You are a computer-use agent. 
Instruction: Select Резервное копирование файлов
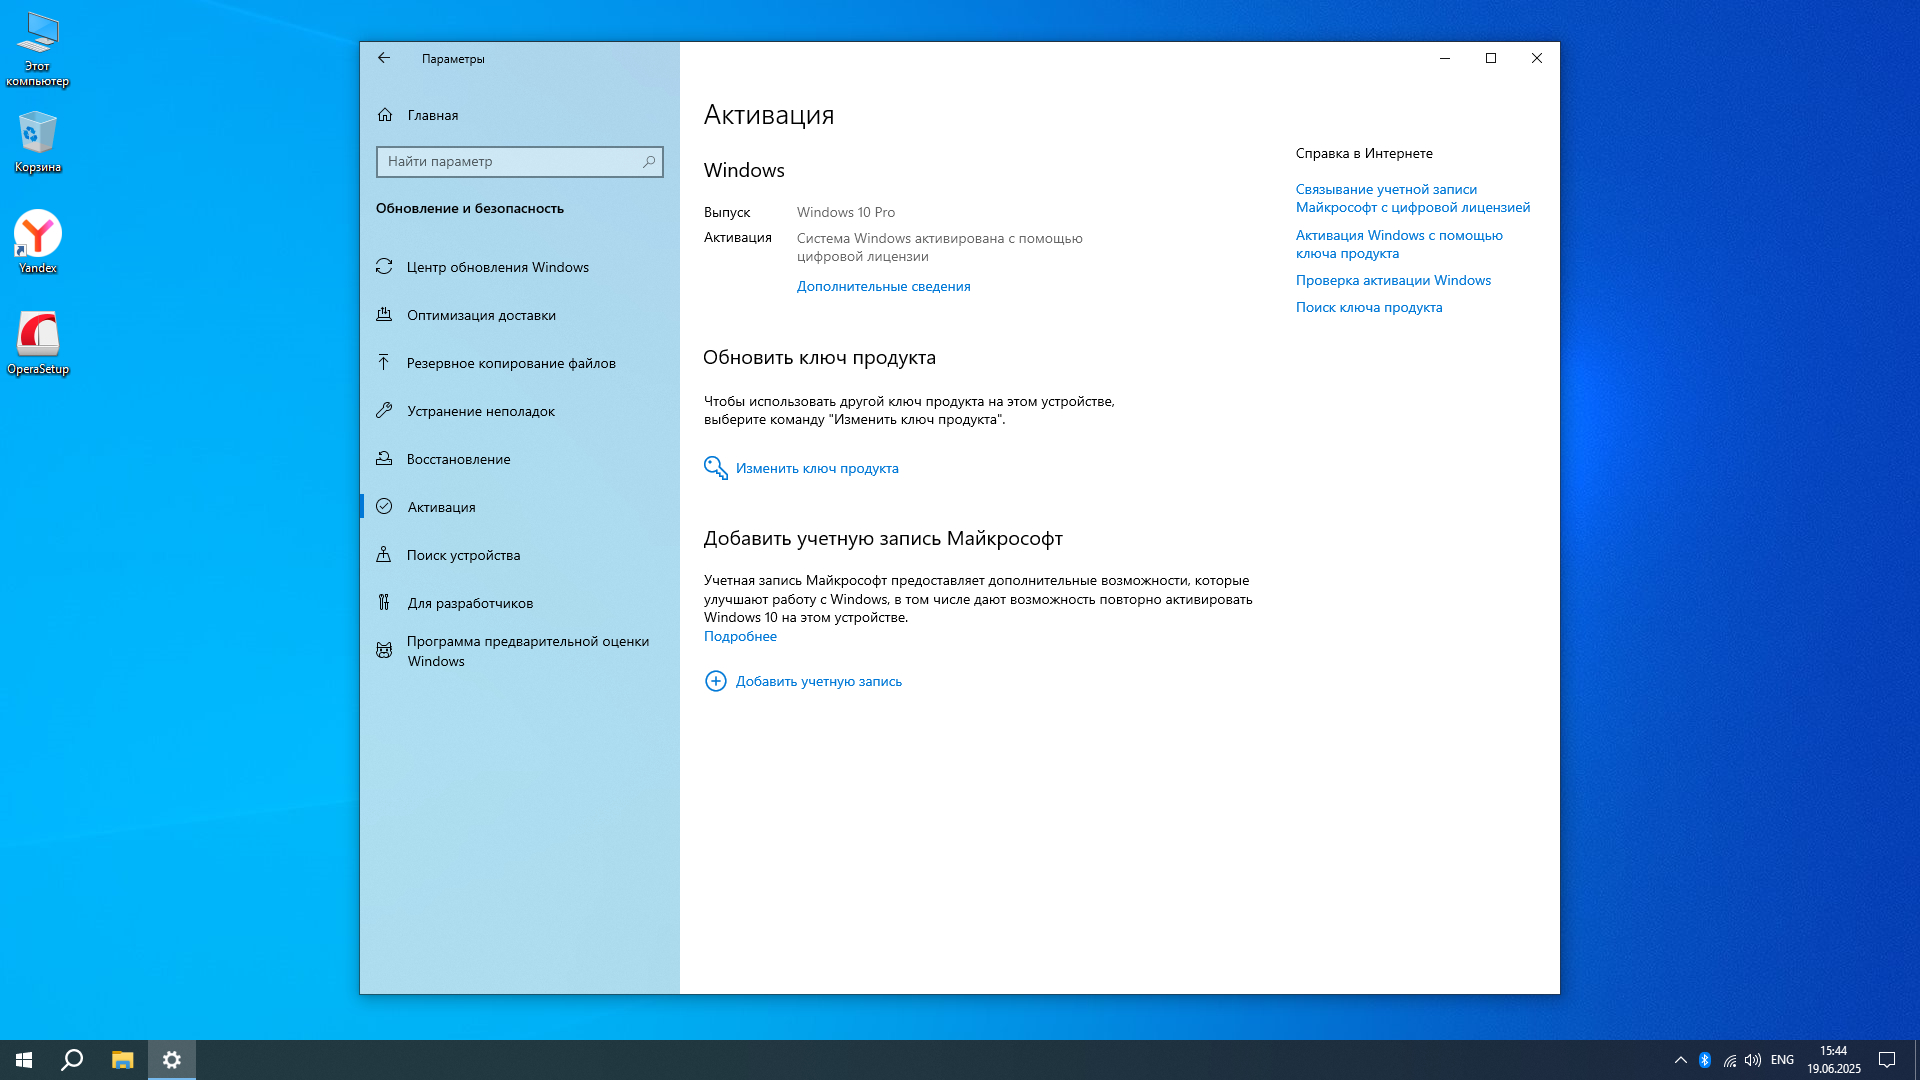pos(510,363)
